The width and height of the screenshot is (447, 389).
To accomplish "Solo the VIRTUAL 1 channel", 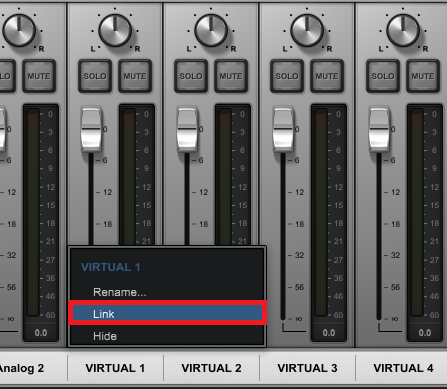I will click(x=95, y=76).
